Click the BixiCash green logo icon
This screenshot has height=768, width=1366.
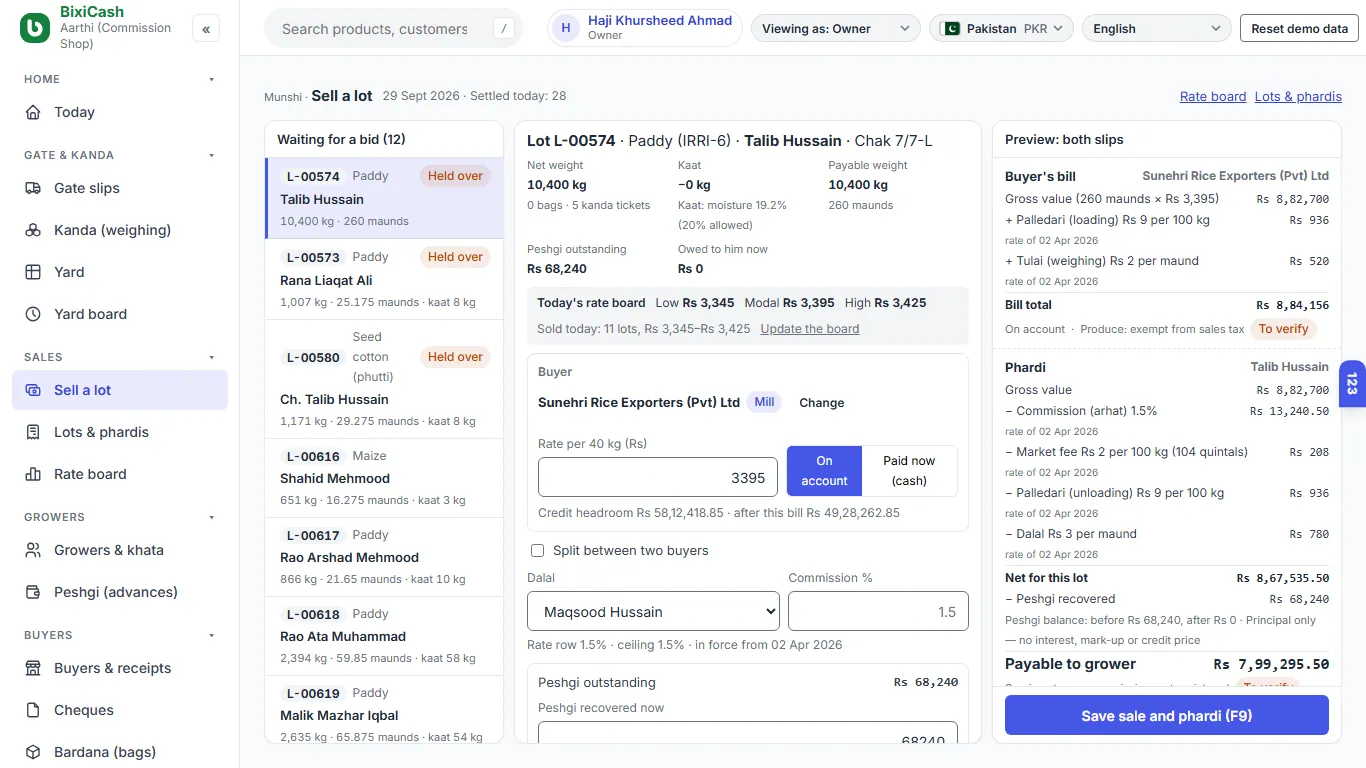pyautogui.click(x=35, y=28)
